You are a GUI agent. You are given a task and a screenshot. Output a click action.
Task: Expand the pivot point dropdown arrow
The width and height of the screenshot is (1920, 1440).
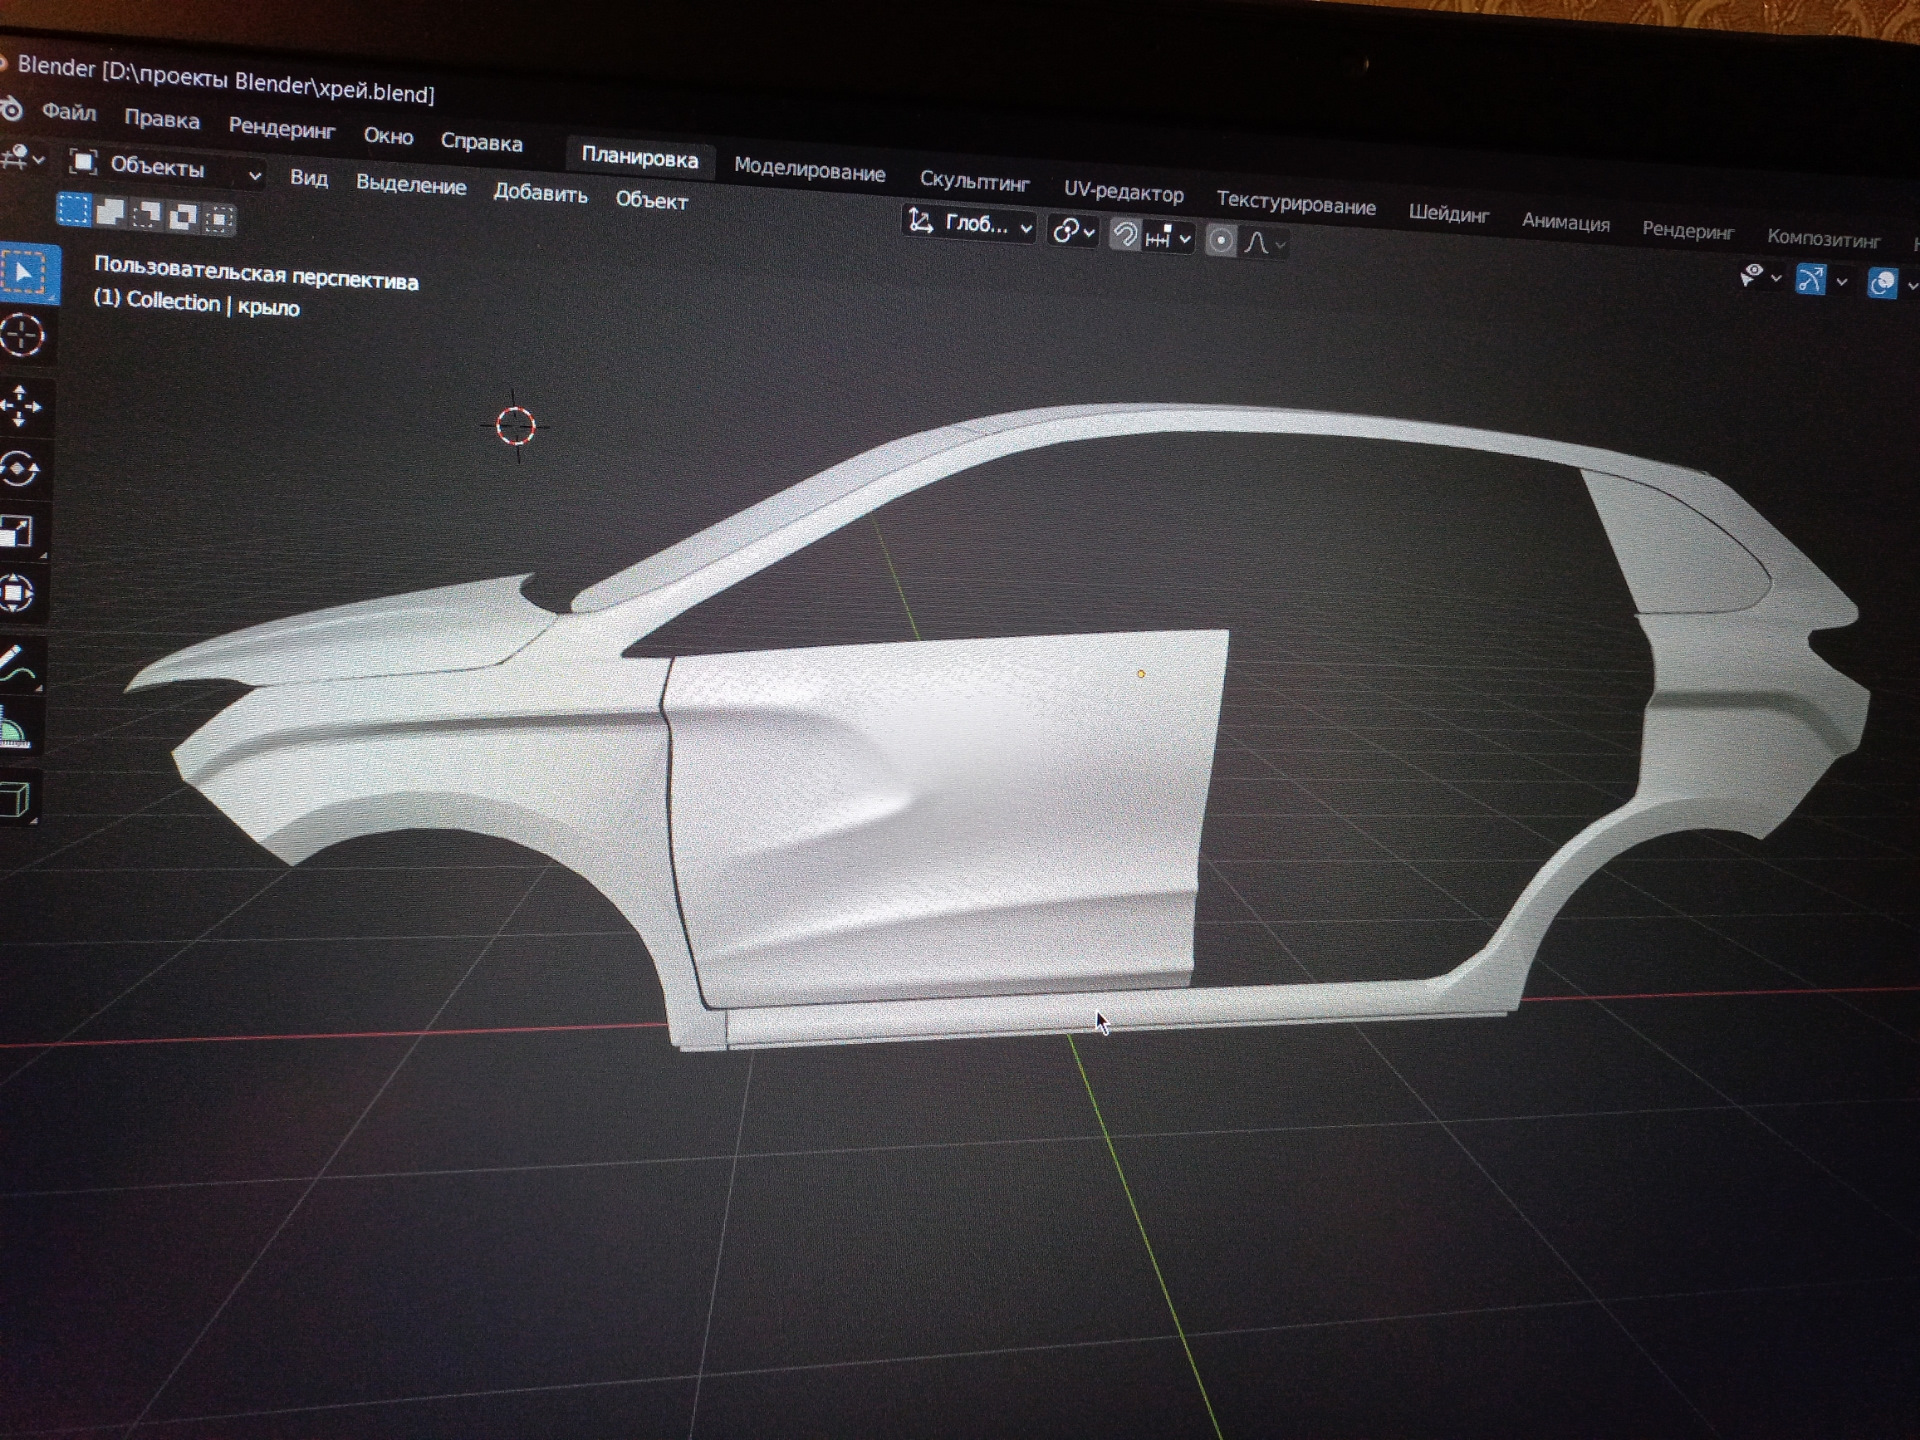click(1089, 233)
